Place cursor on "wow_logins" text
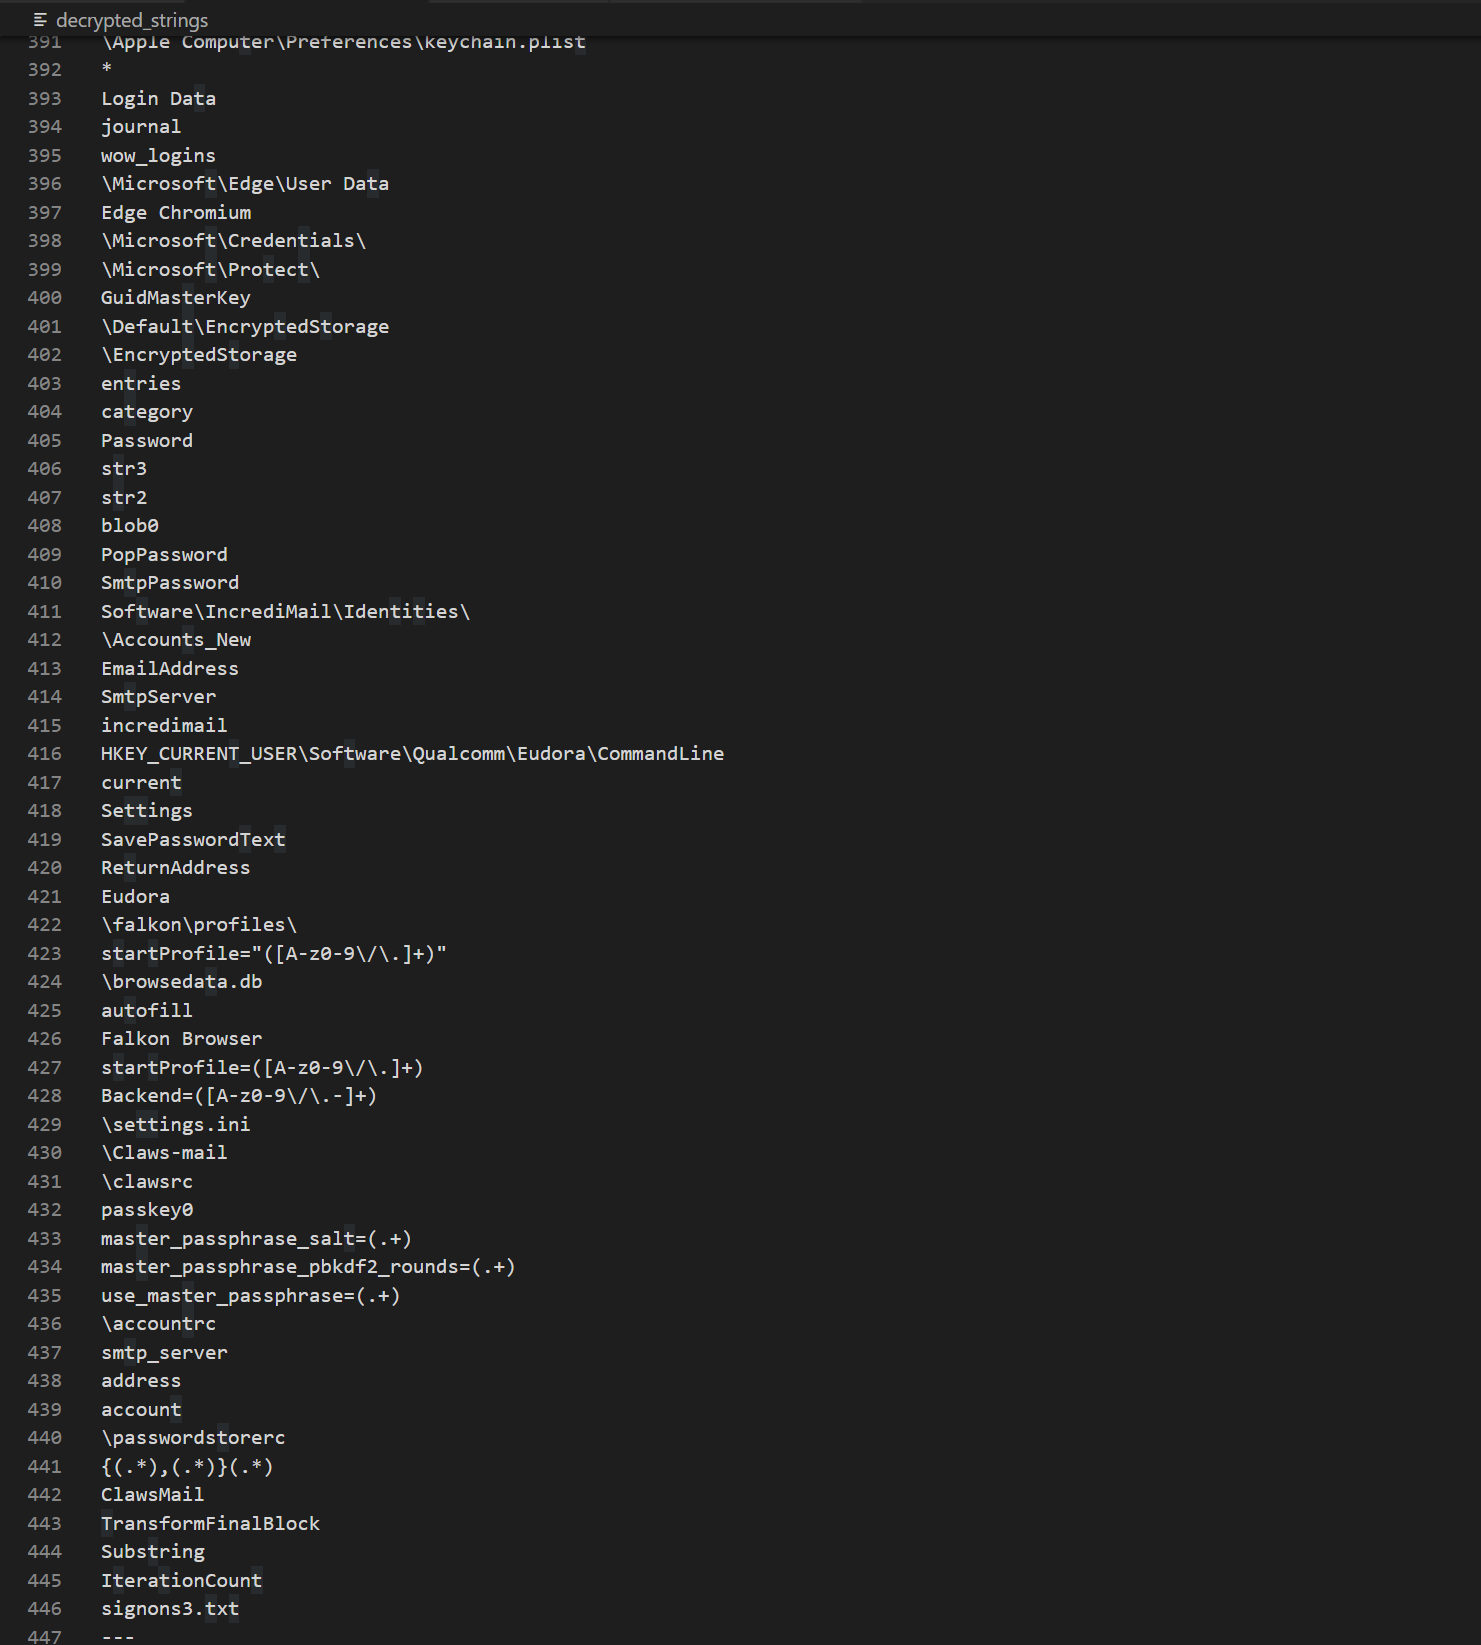 point(158,156)
